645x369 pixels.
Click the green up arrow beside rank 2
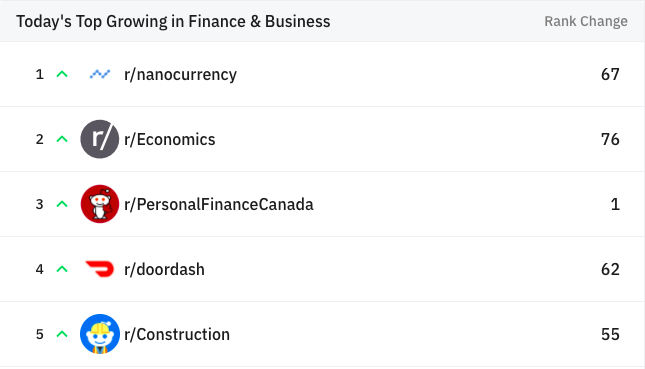point(62,139)
